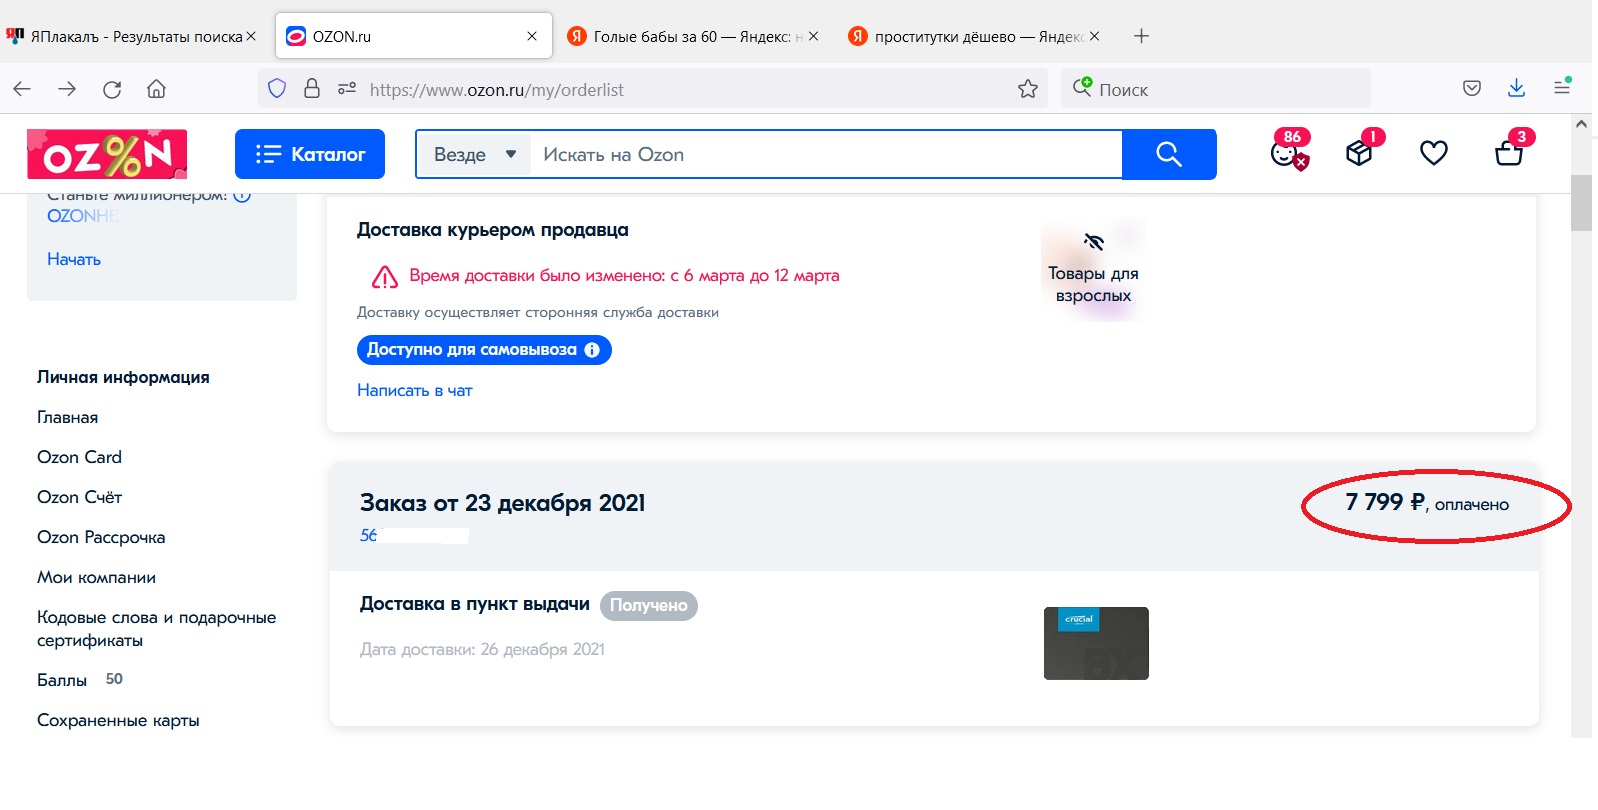Open Ozon Счёт section

coord(80,497)
